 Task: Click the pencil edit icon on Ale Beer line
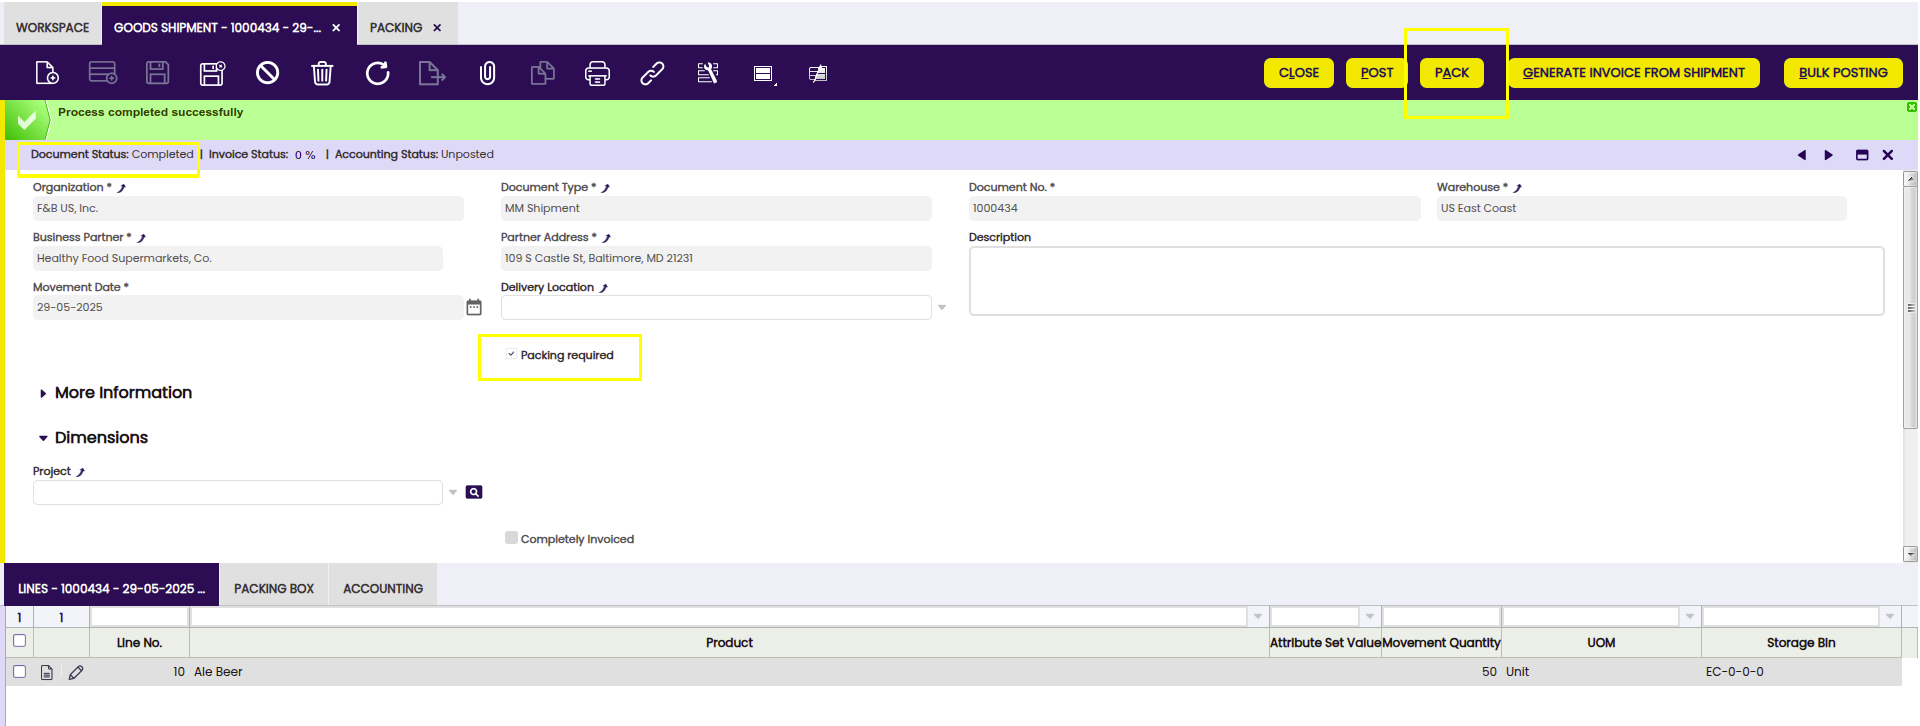click(x=76, y=672)
